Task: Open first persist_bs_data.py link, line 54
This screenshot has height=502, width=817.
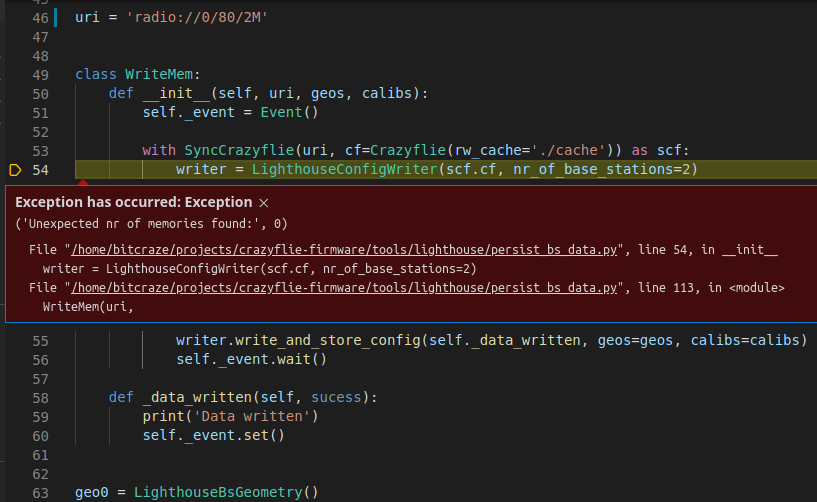Action: pos(344,250)
